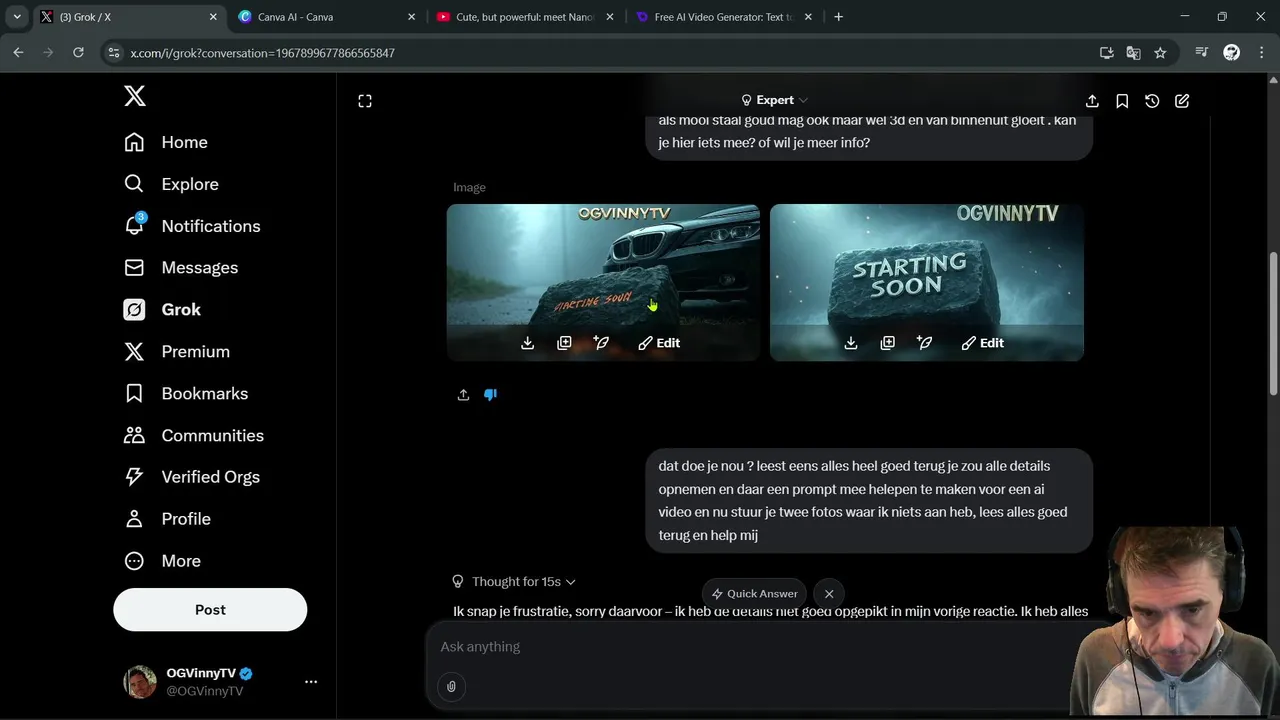Bookmark this page with star icon
Viewport: 1280px width, 720px height.
click(1160, 53)
